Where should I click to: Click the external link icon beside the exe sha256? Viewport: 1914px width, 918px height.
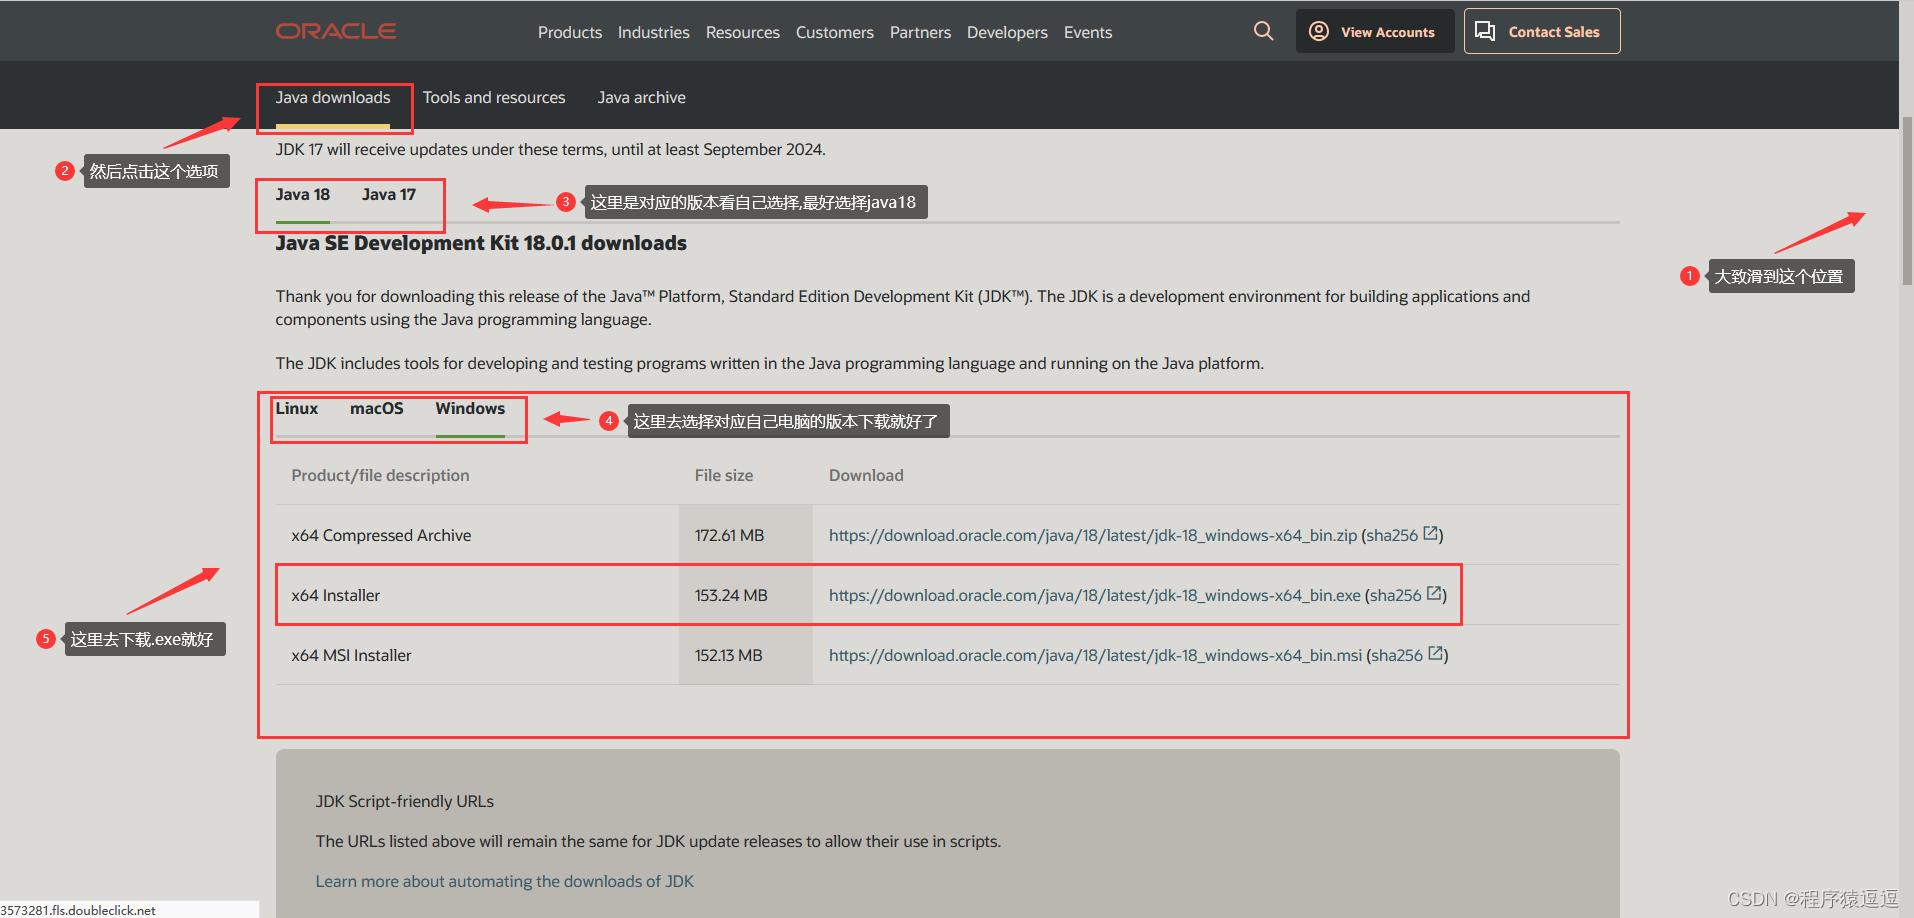pyautogui.click(x=1434, y=594)
